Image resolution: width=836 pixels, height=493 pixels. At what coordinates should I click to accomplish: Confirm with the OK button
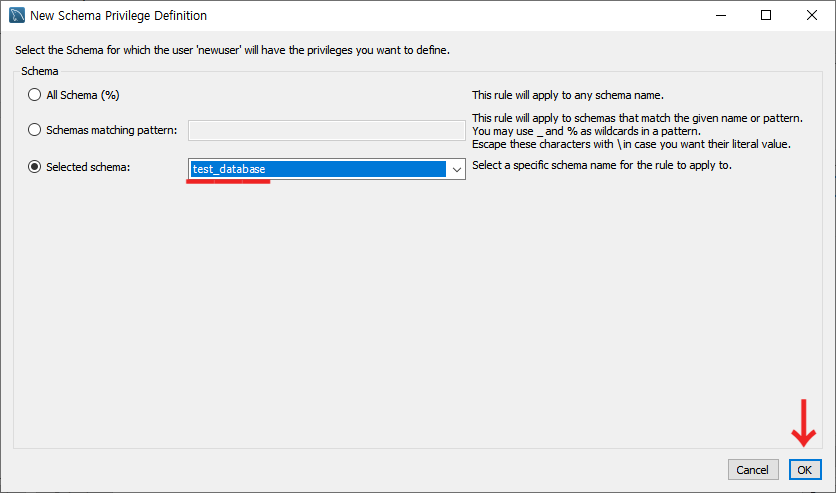pos(805,470)
